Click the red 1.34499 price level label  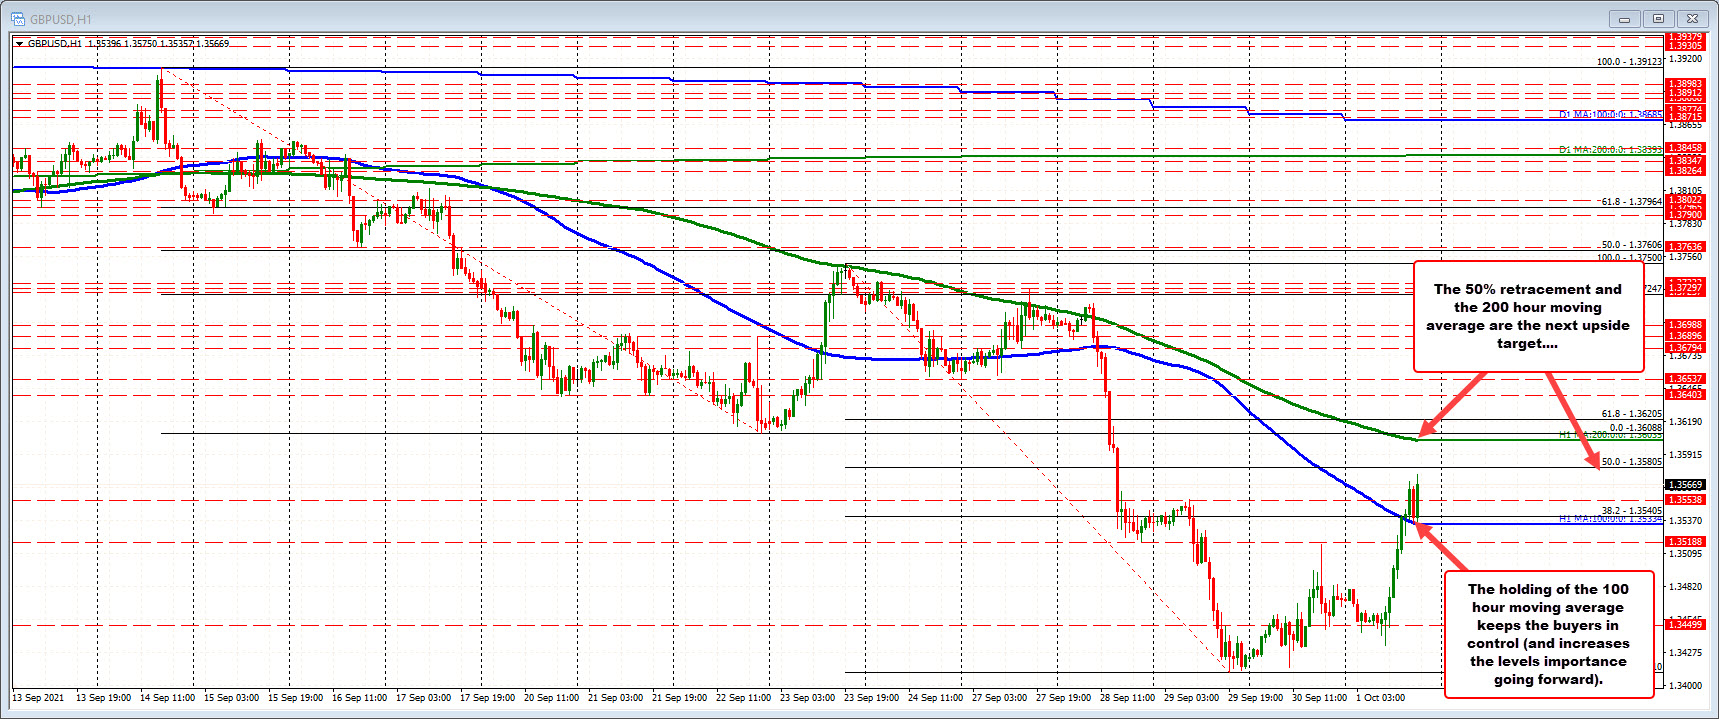coord(1684,625)
